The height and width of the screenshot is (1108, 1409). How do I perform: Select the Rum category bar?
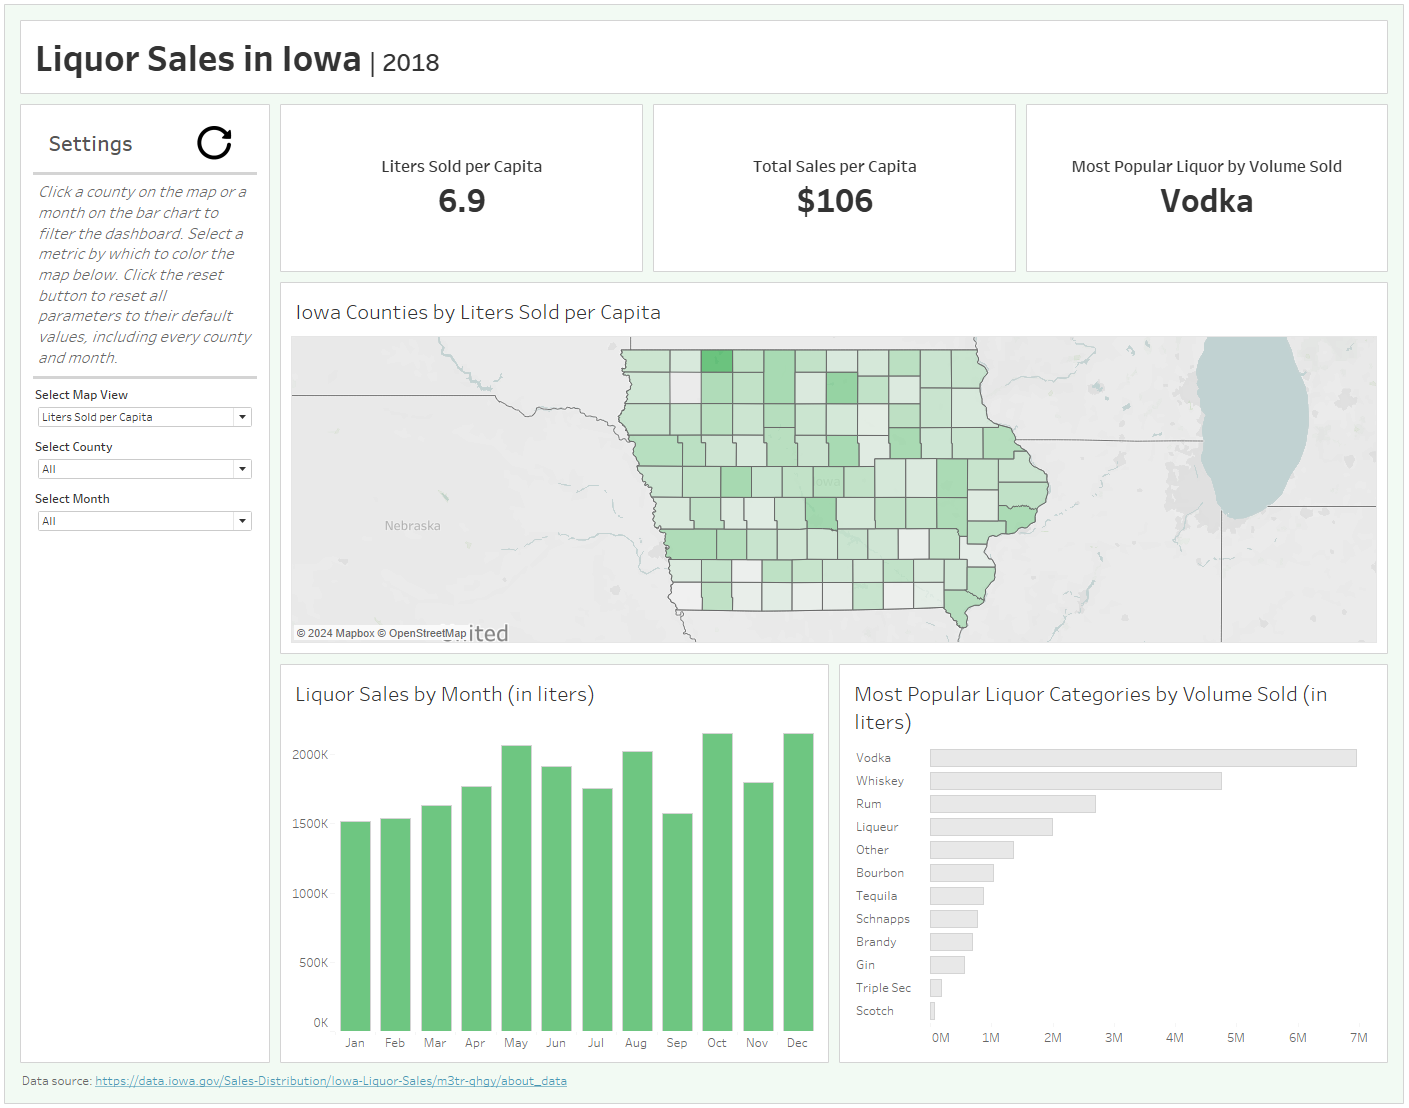(x=1012, y=804)
